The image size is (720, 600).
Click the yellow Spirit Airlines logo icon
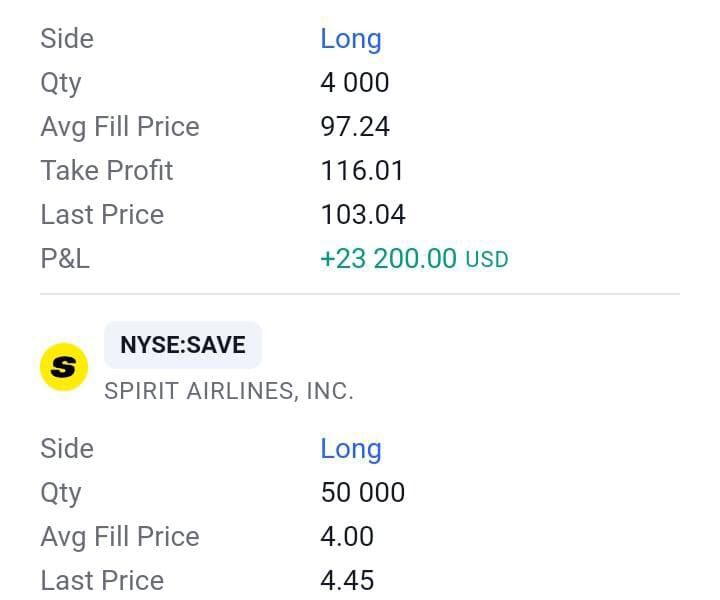[63, 367]
